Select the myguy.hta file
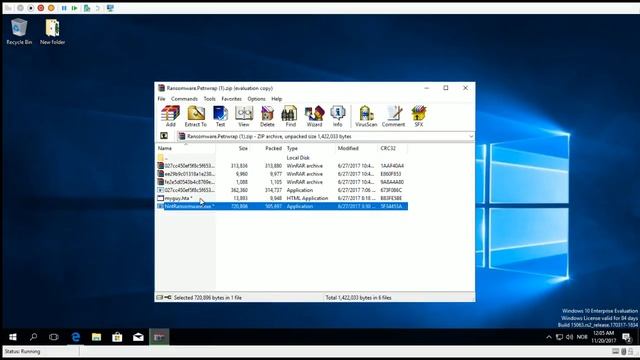 pos(282,198)
